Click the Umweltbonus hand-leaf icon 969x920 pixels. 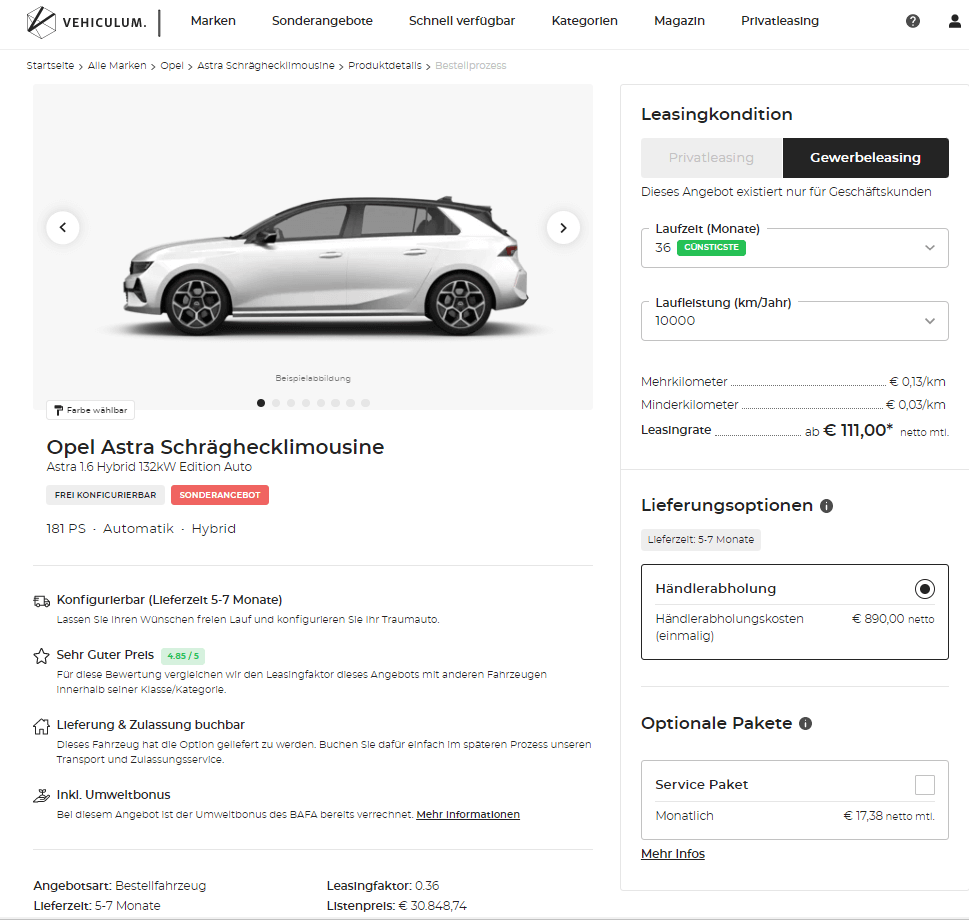tap(41, 796)
